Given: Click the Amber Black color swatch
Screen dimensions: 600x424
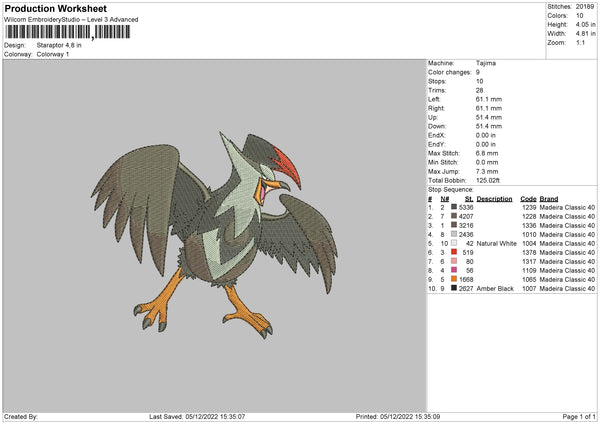Looking at the screenshot, I should 454,288.
